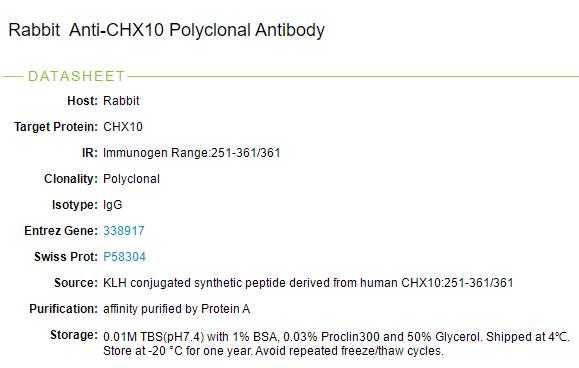Viewport: 579px width, 368px height.
Task: Click the Storage label
Action: (74, 335)
